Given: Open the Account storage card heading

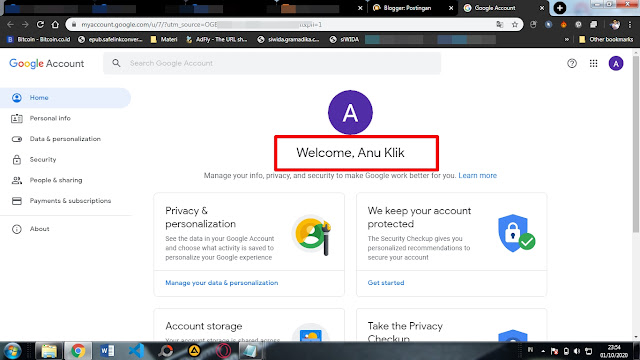Looking at the screenshot, I should 204,326.
